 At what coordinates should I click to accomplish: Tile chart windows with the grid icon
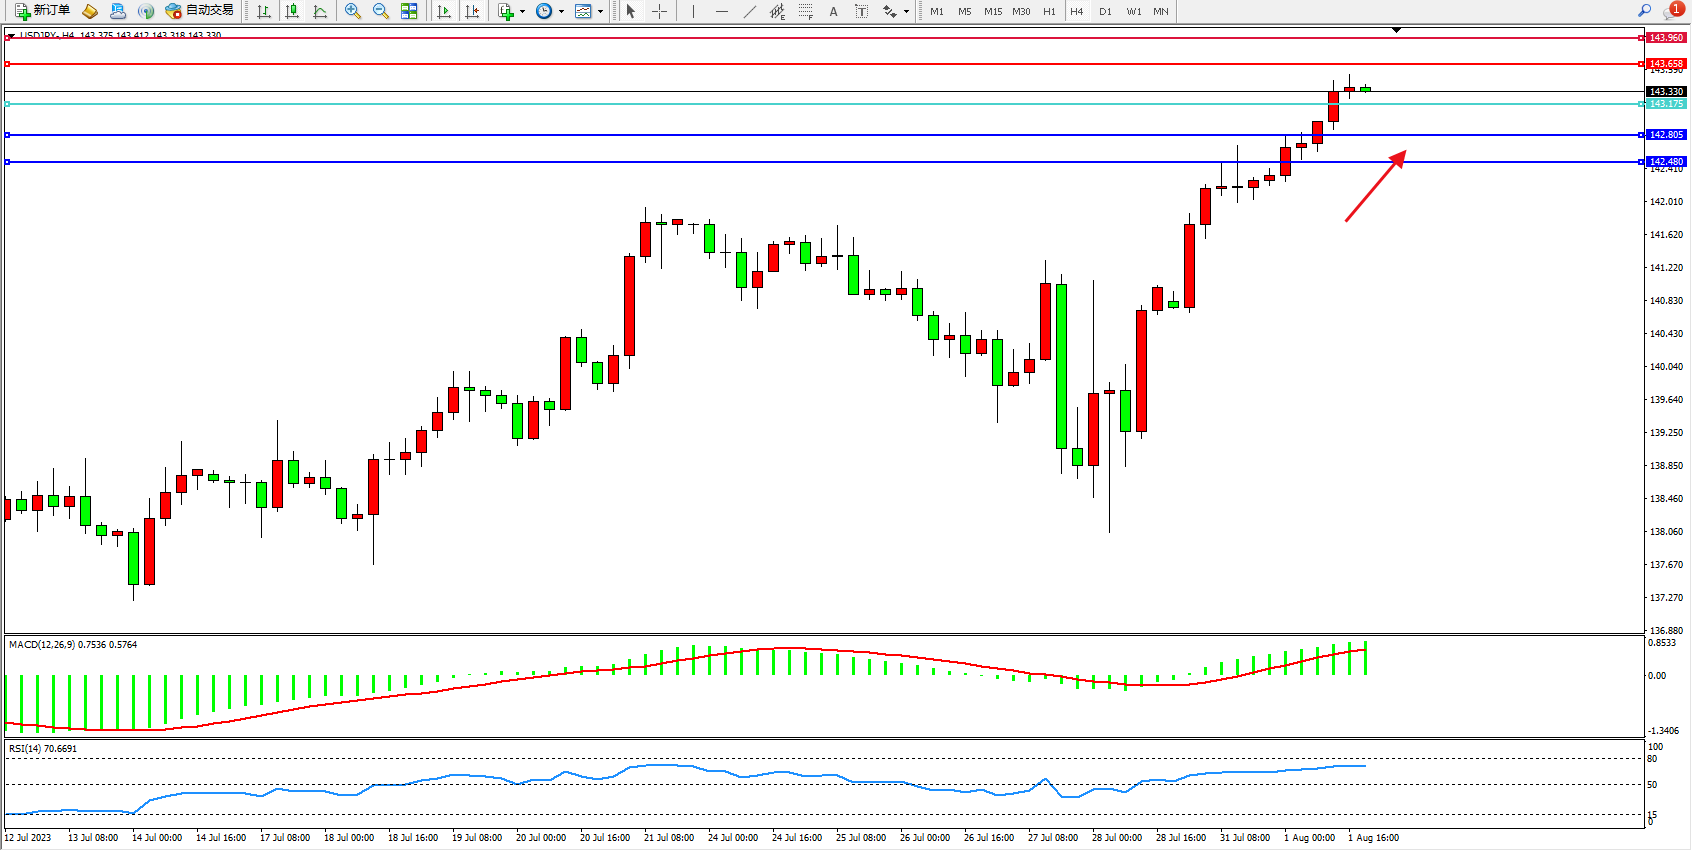pos(409,12)
